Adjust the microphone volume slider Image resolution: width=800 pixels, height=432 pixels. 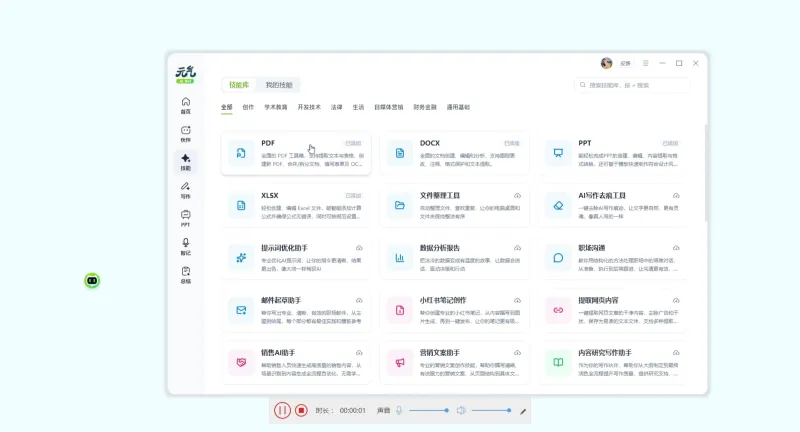pyautogui.click(x=429, y=410)
